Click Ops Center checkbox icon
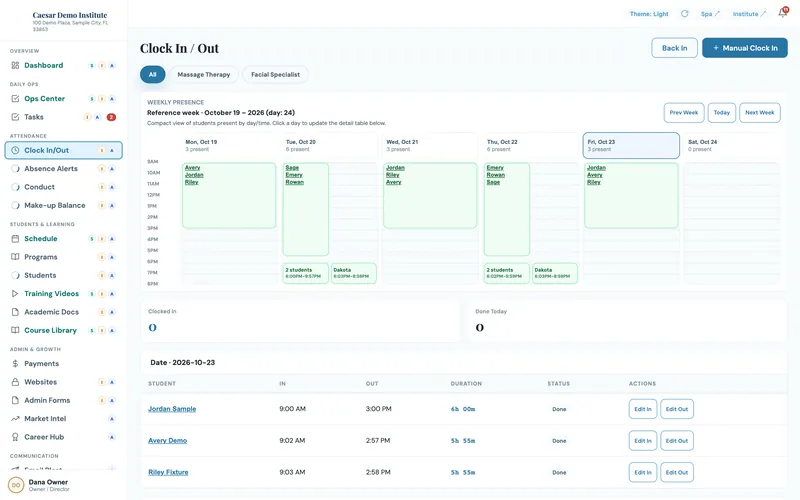The height and width of the screenshot is (500, 800). point(15,98)
